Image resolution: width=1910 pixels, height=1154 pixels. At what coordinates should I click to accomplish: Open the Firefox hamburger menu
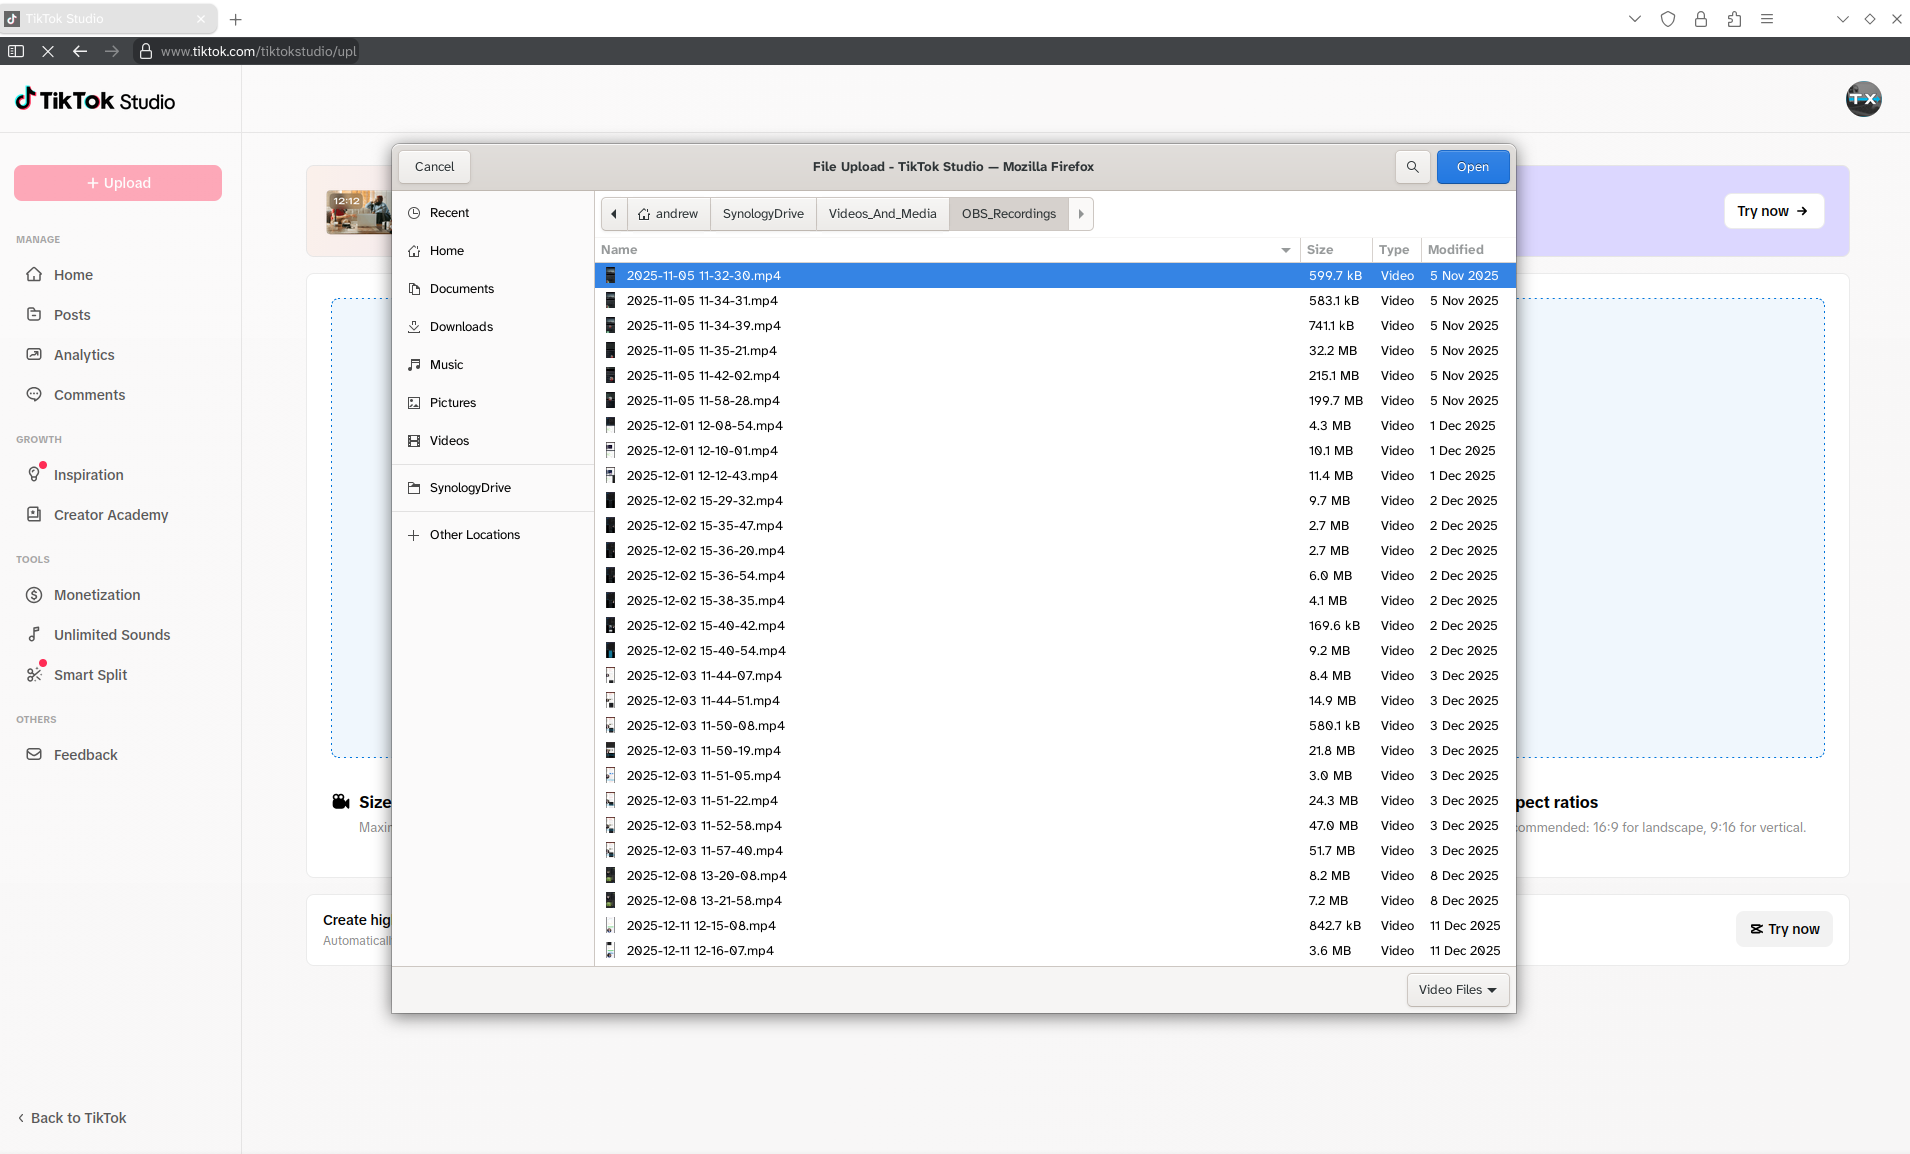click(1767, 19)
